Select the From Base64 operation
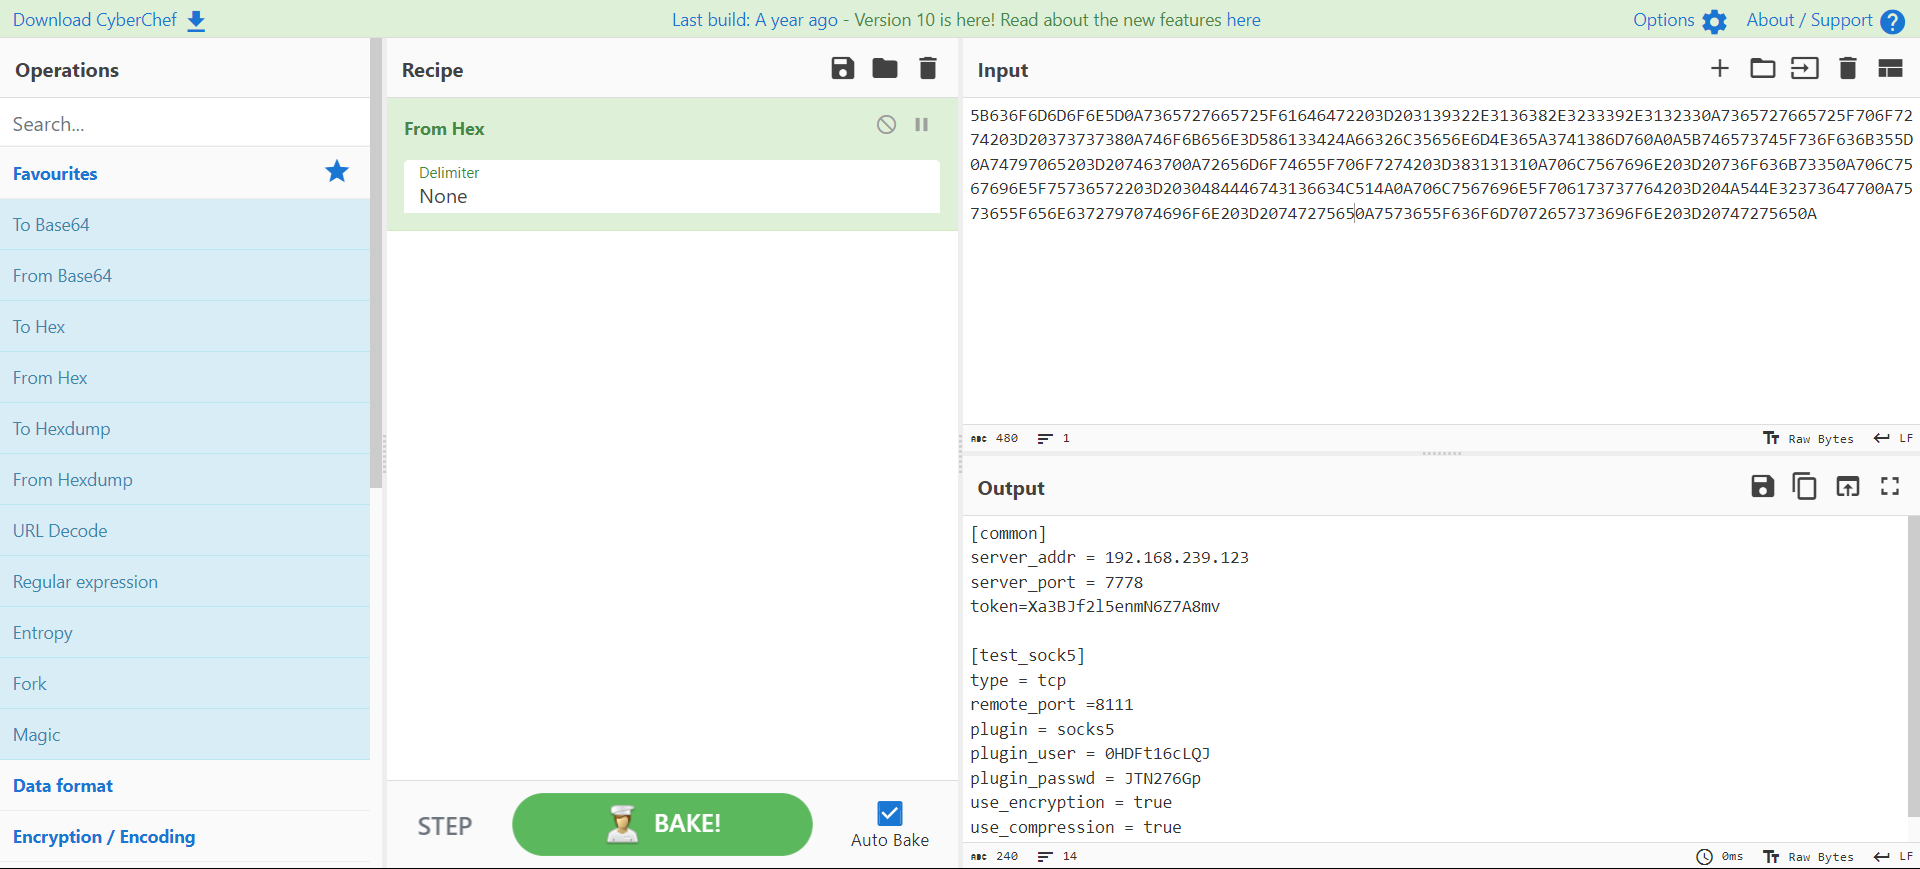 pyautogui.click(x=185, y=276)
